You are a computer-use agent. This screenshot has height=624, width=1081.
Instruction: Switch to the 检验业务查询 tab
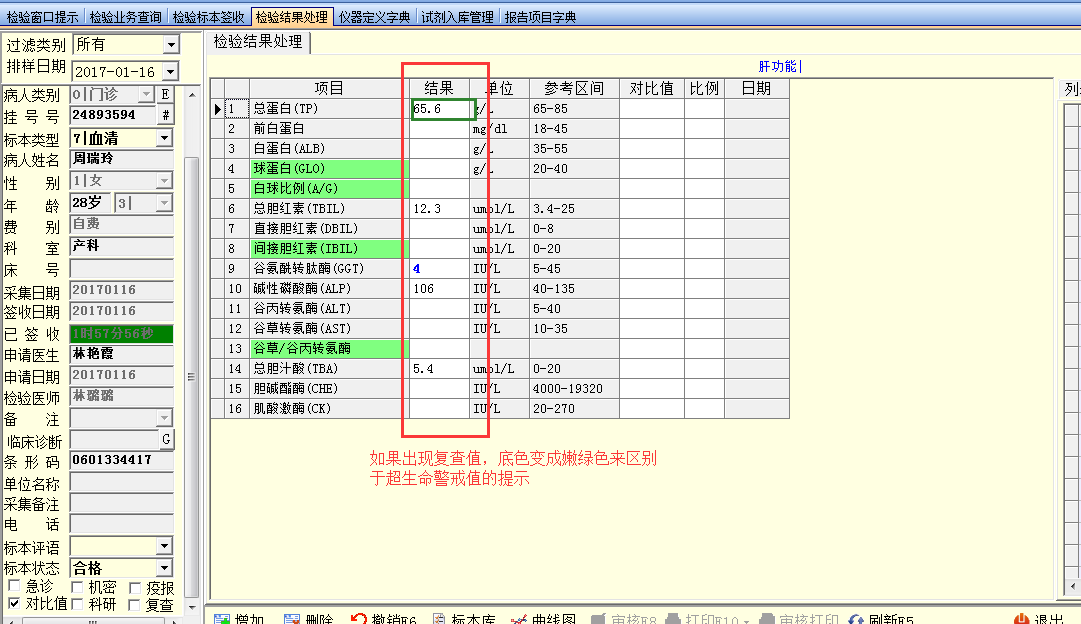click(125, 17)
